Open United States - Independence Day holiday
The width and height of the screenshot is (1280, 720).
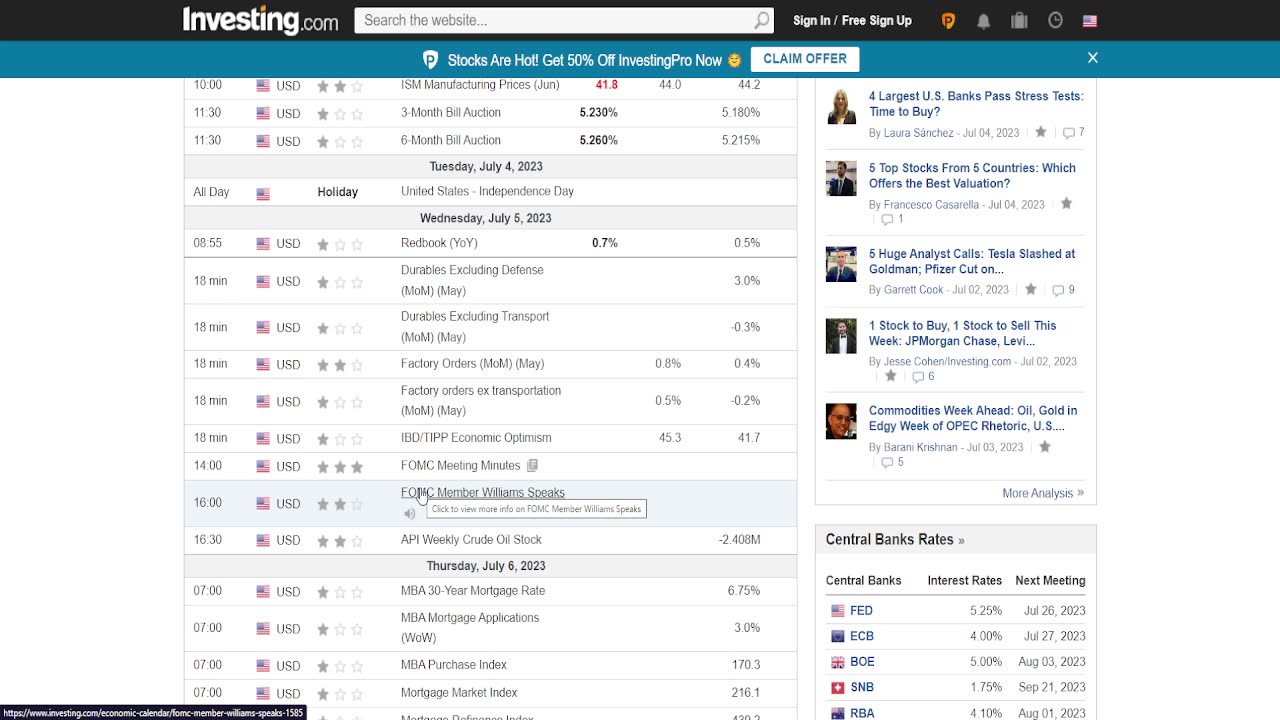point(487,191)
